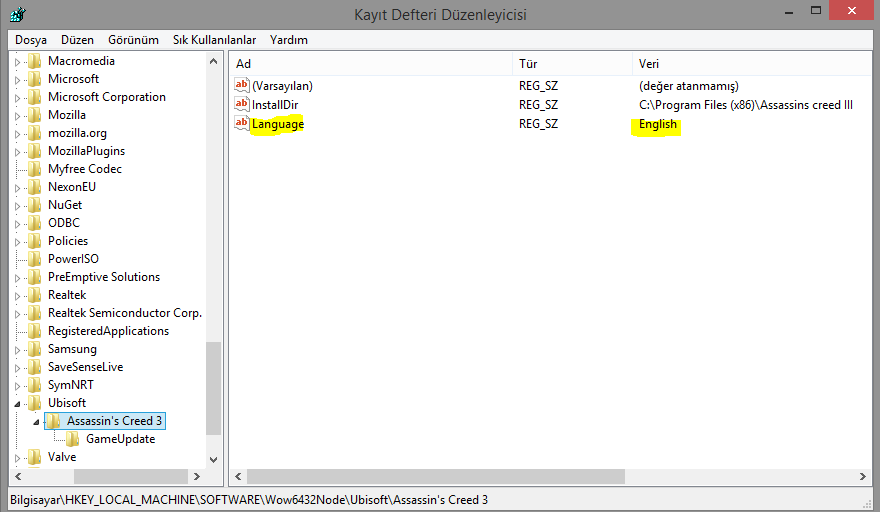Collapse the Assassin's Creed 3 key
This screenshot has height=512, width=880.
36,422
